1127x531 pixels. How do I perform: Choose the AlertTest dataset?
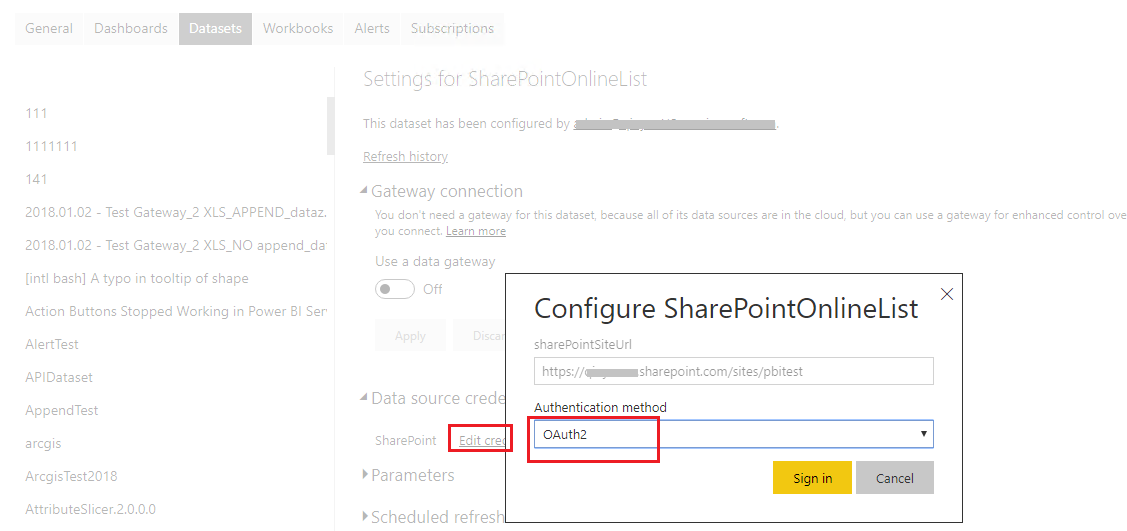[x=52, y=345]
